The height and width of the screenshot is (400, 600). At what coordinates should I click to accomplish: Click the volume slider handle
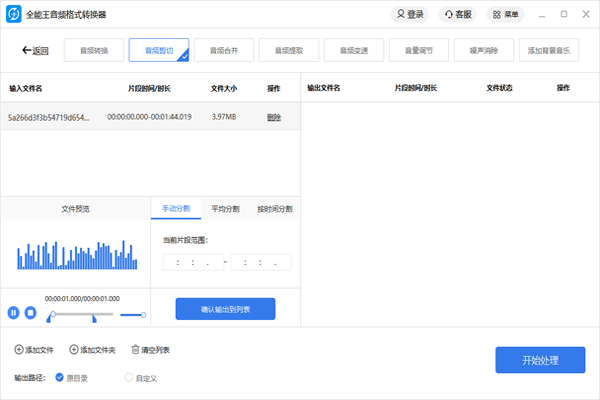pos(143,315)
